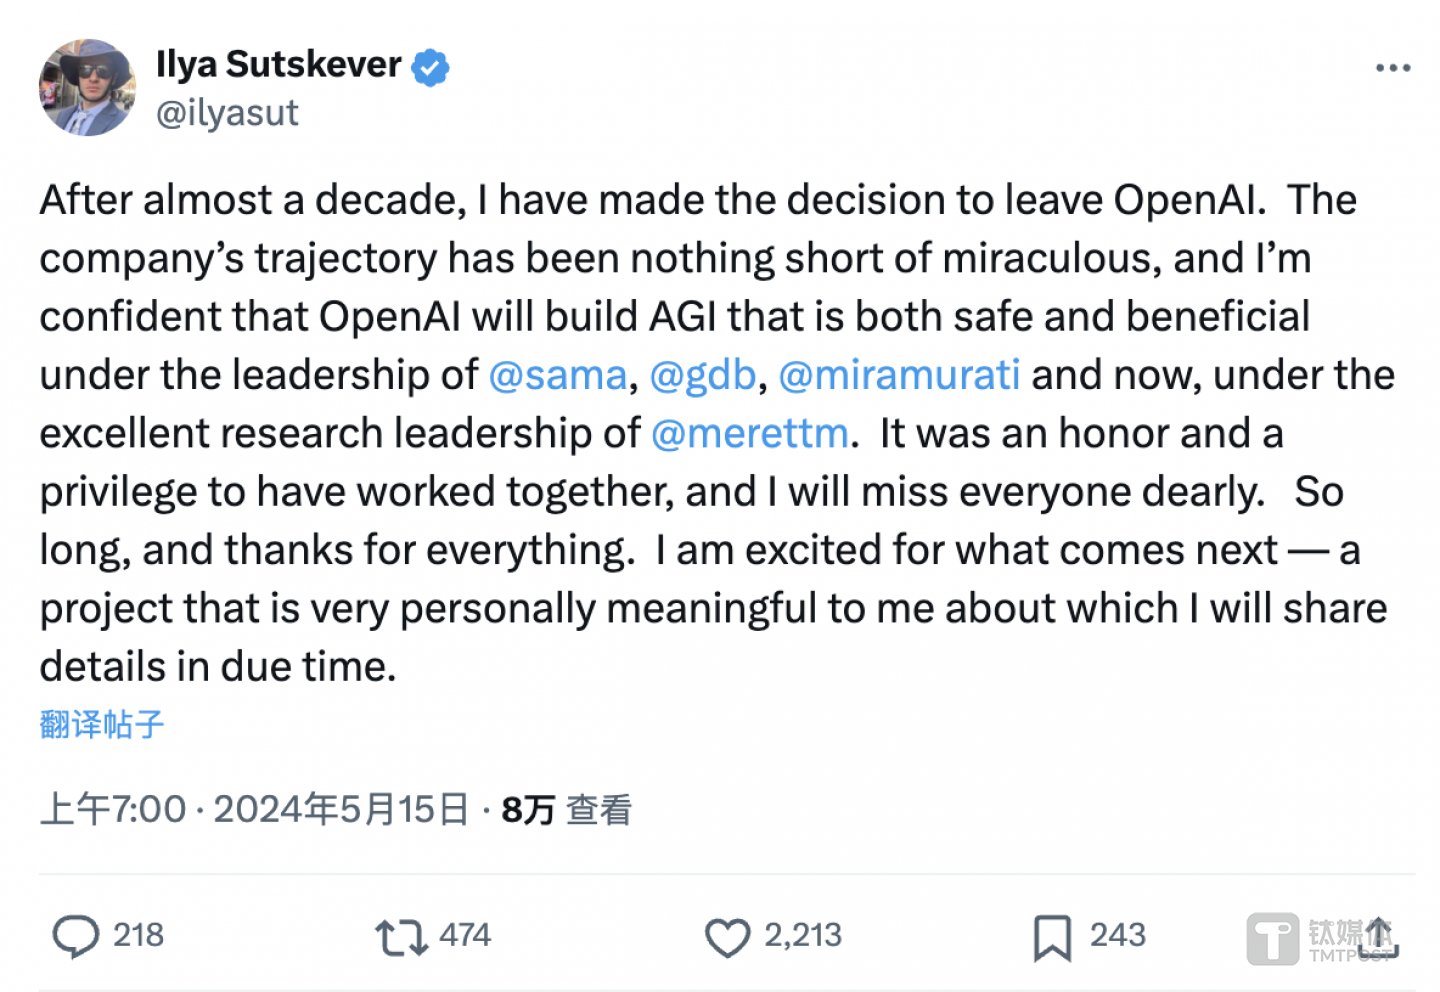Click the blue verified badge

(x=430, y=67)
